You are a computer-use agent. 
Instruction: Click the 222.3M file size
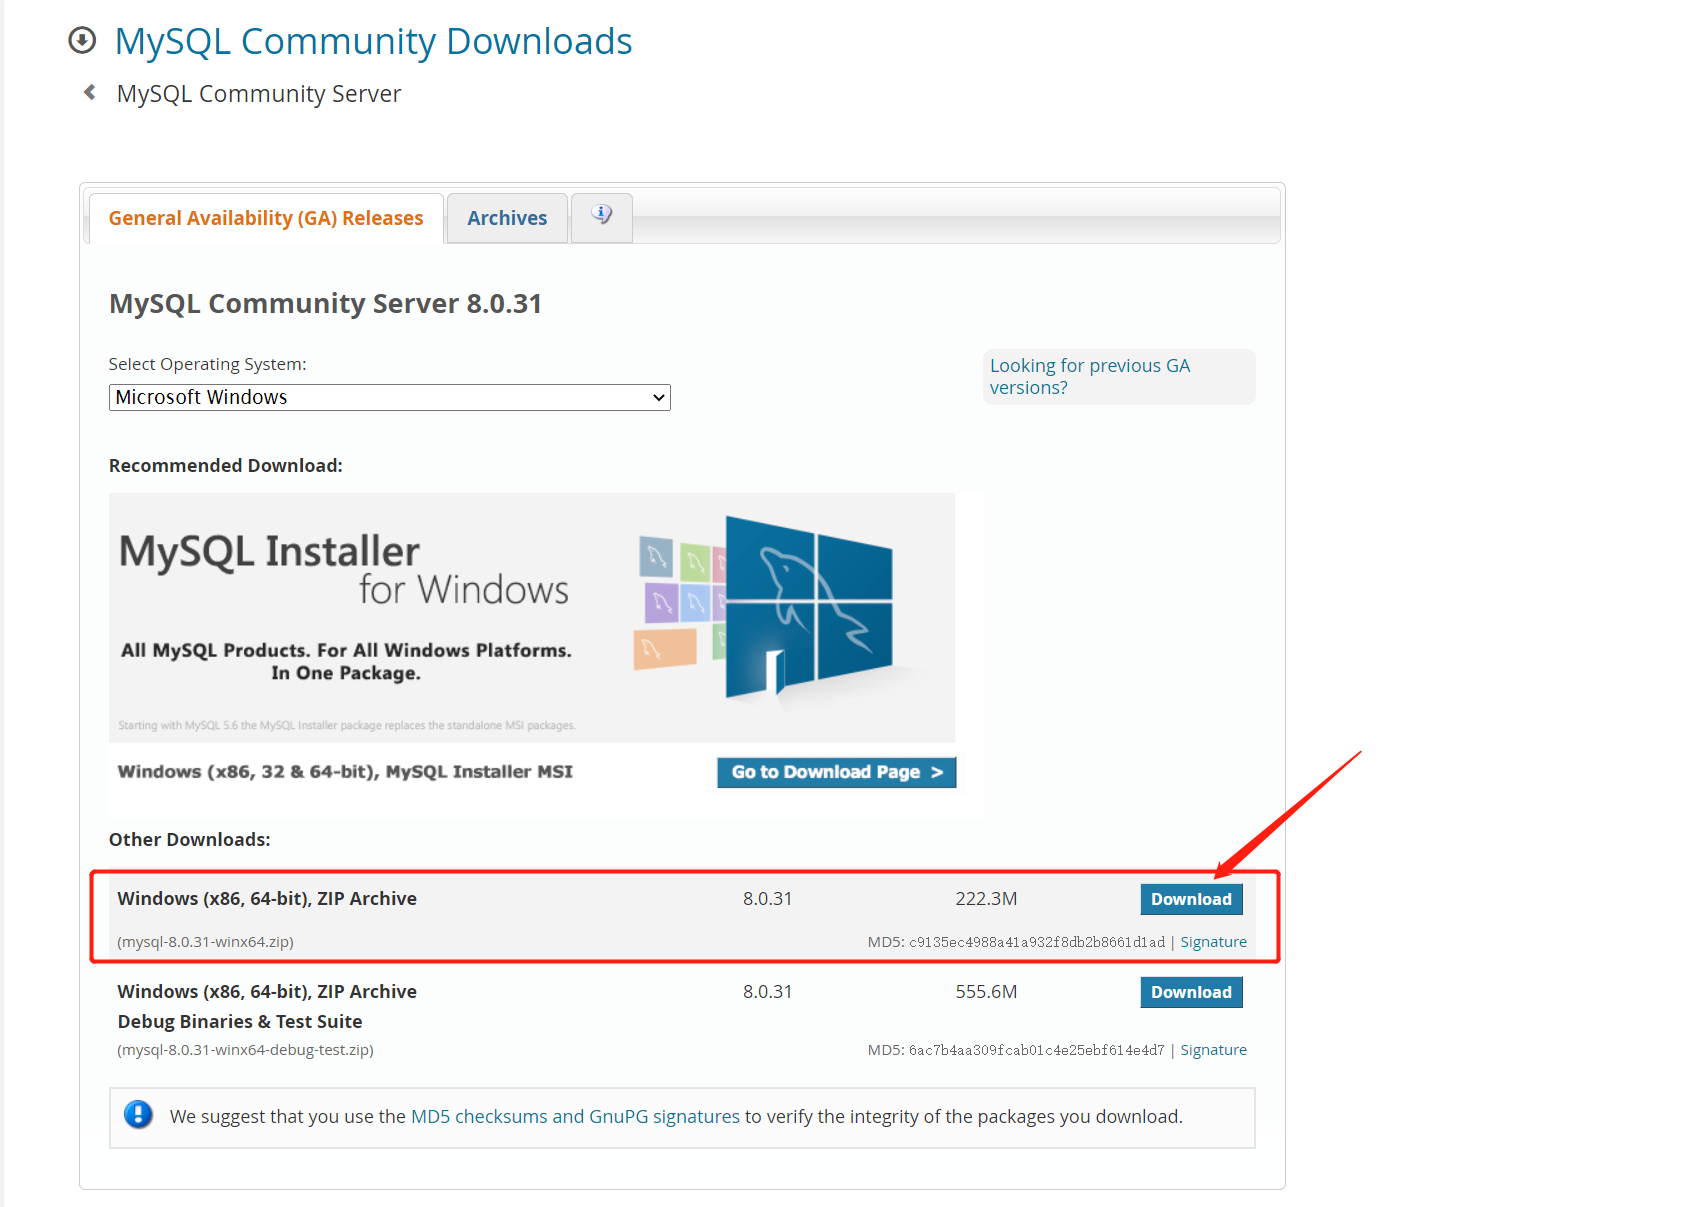pos(986,899)
